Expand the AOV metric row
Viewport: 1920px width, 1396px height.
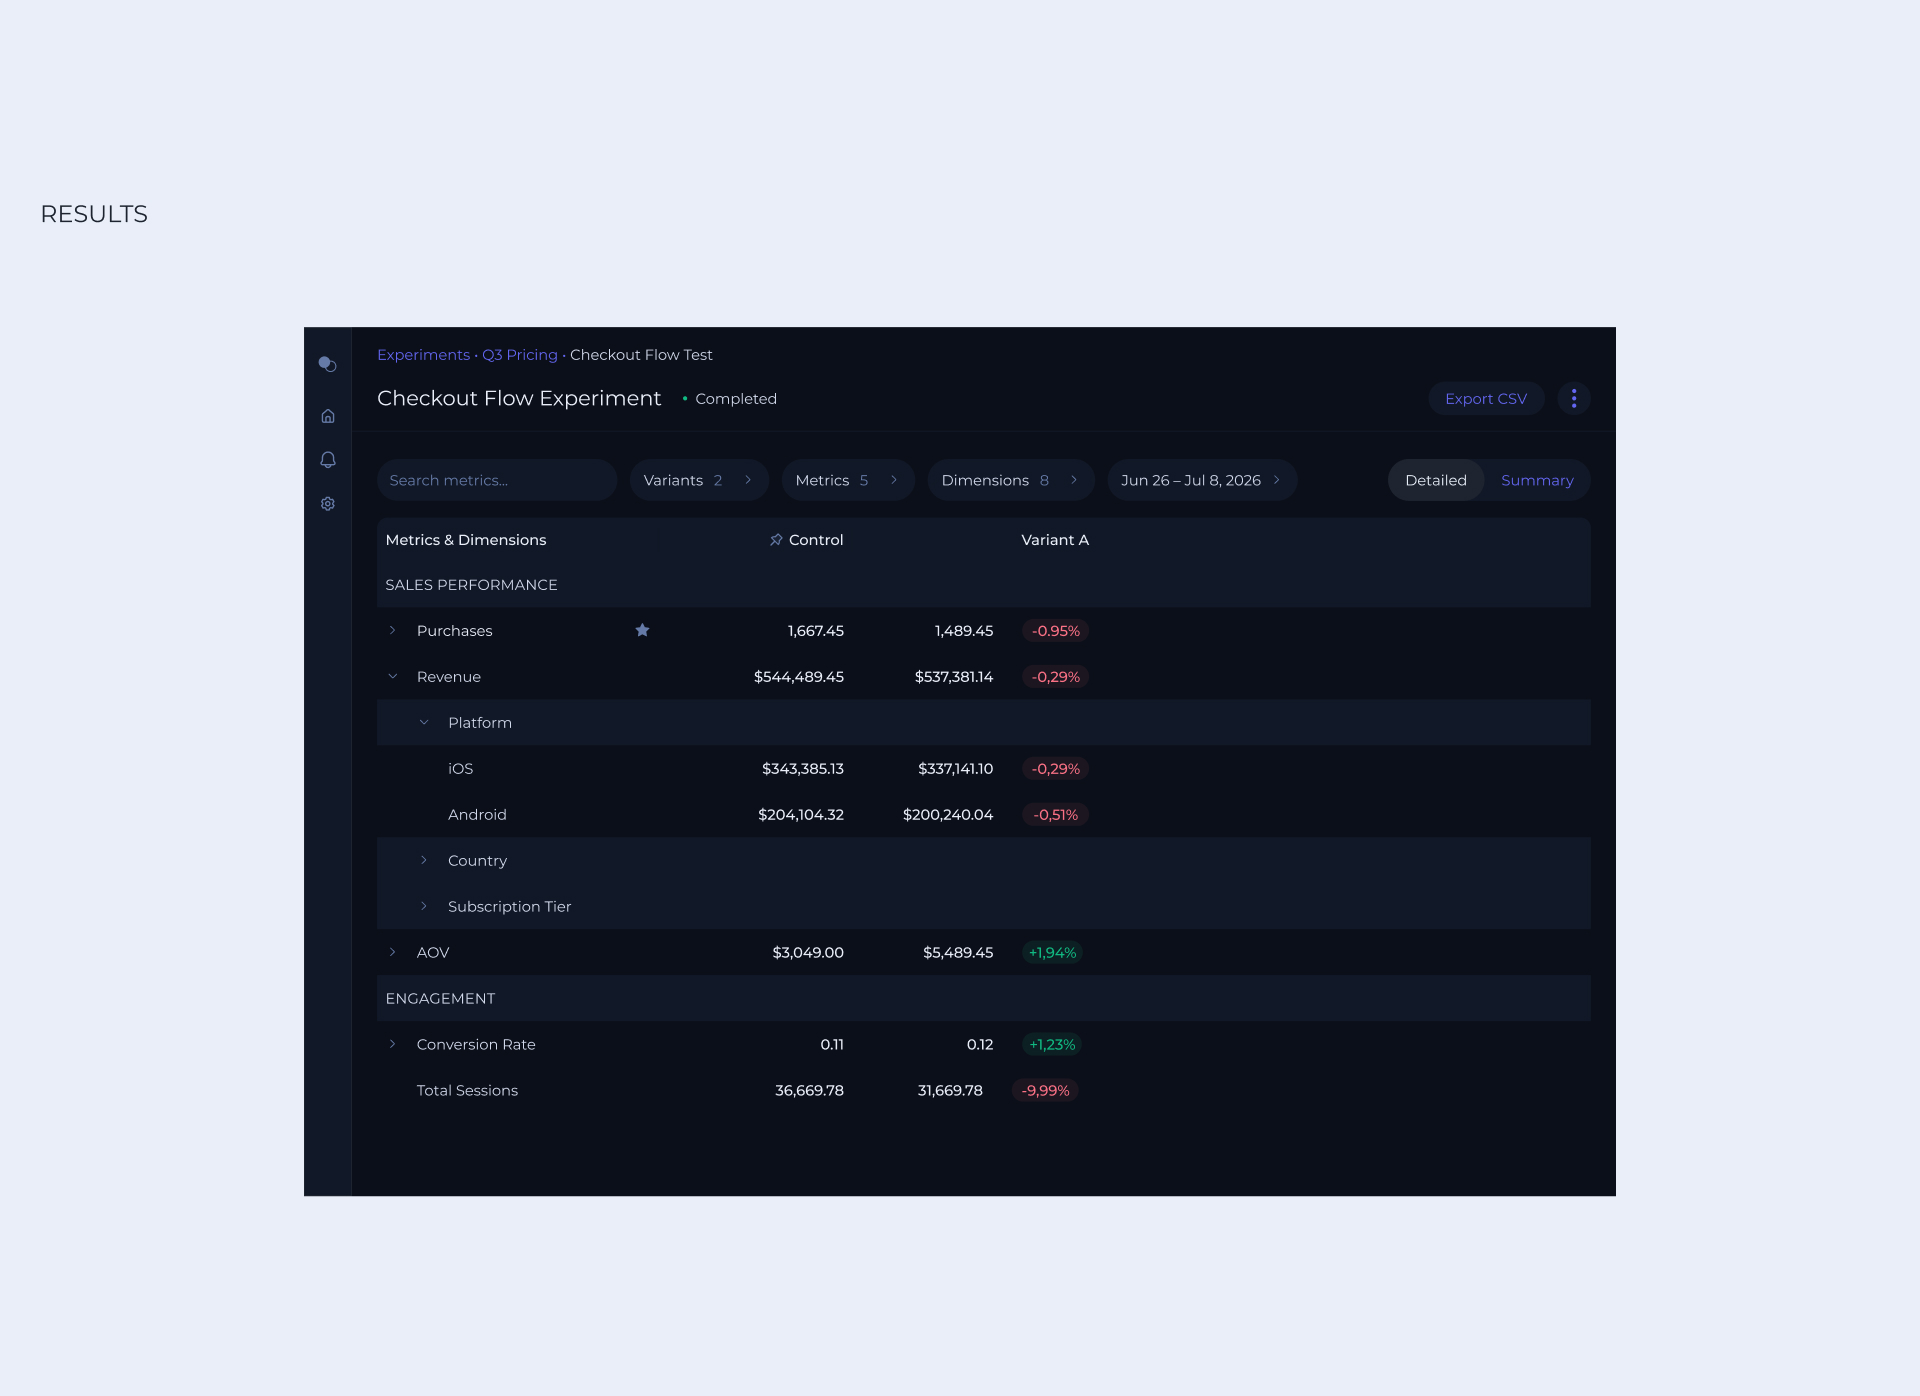coord(392,952)
